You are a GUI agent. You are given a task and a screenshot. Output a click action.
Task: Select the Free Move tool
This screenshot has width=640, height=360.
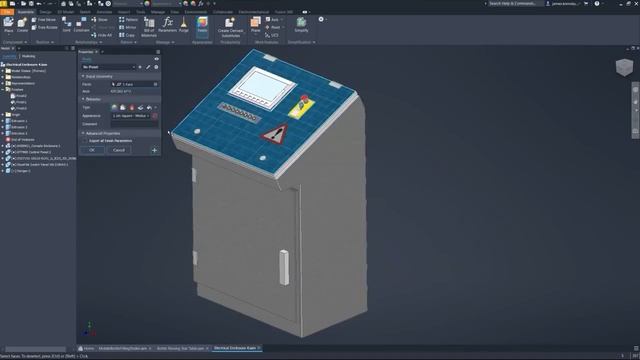point(44,20)
